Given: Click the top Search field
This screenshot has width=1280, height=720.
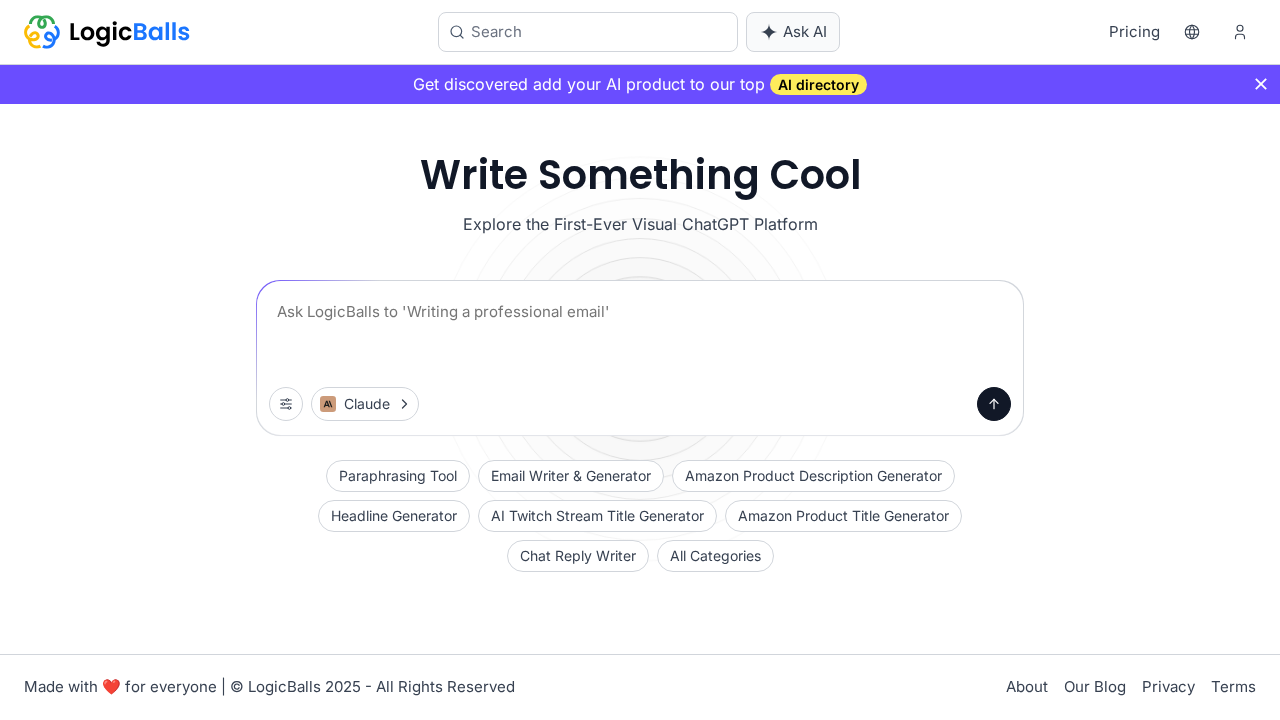Looking at the screenshot, I should (588, 32).
